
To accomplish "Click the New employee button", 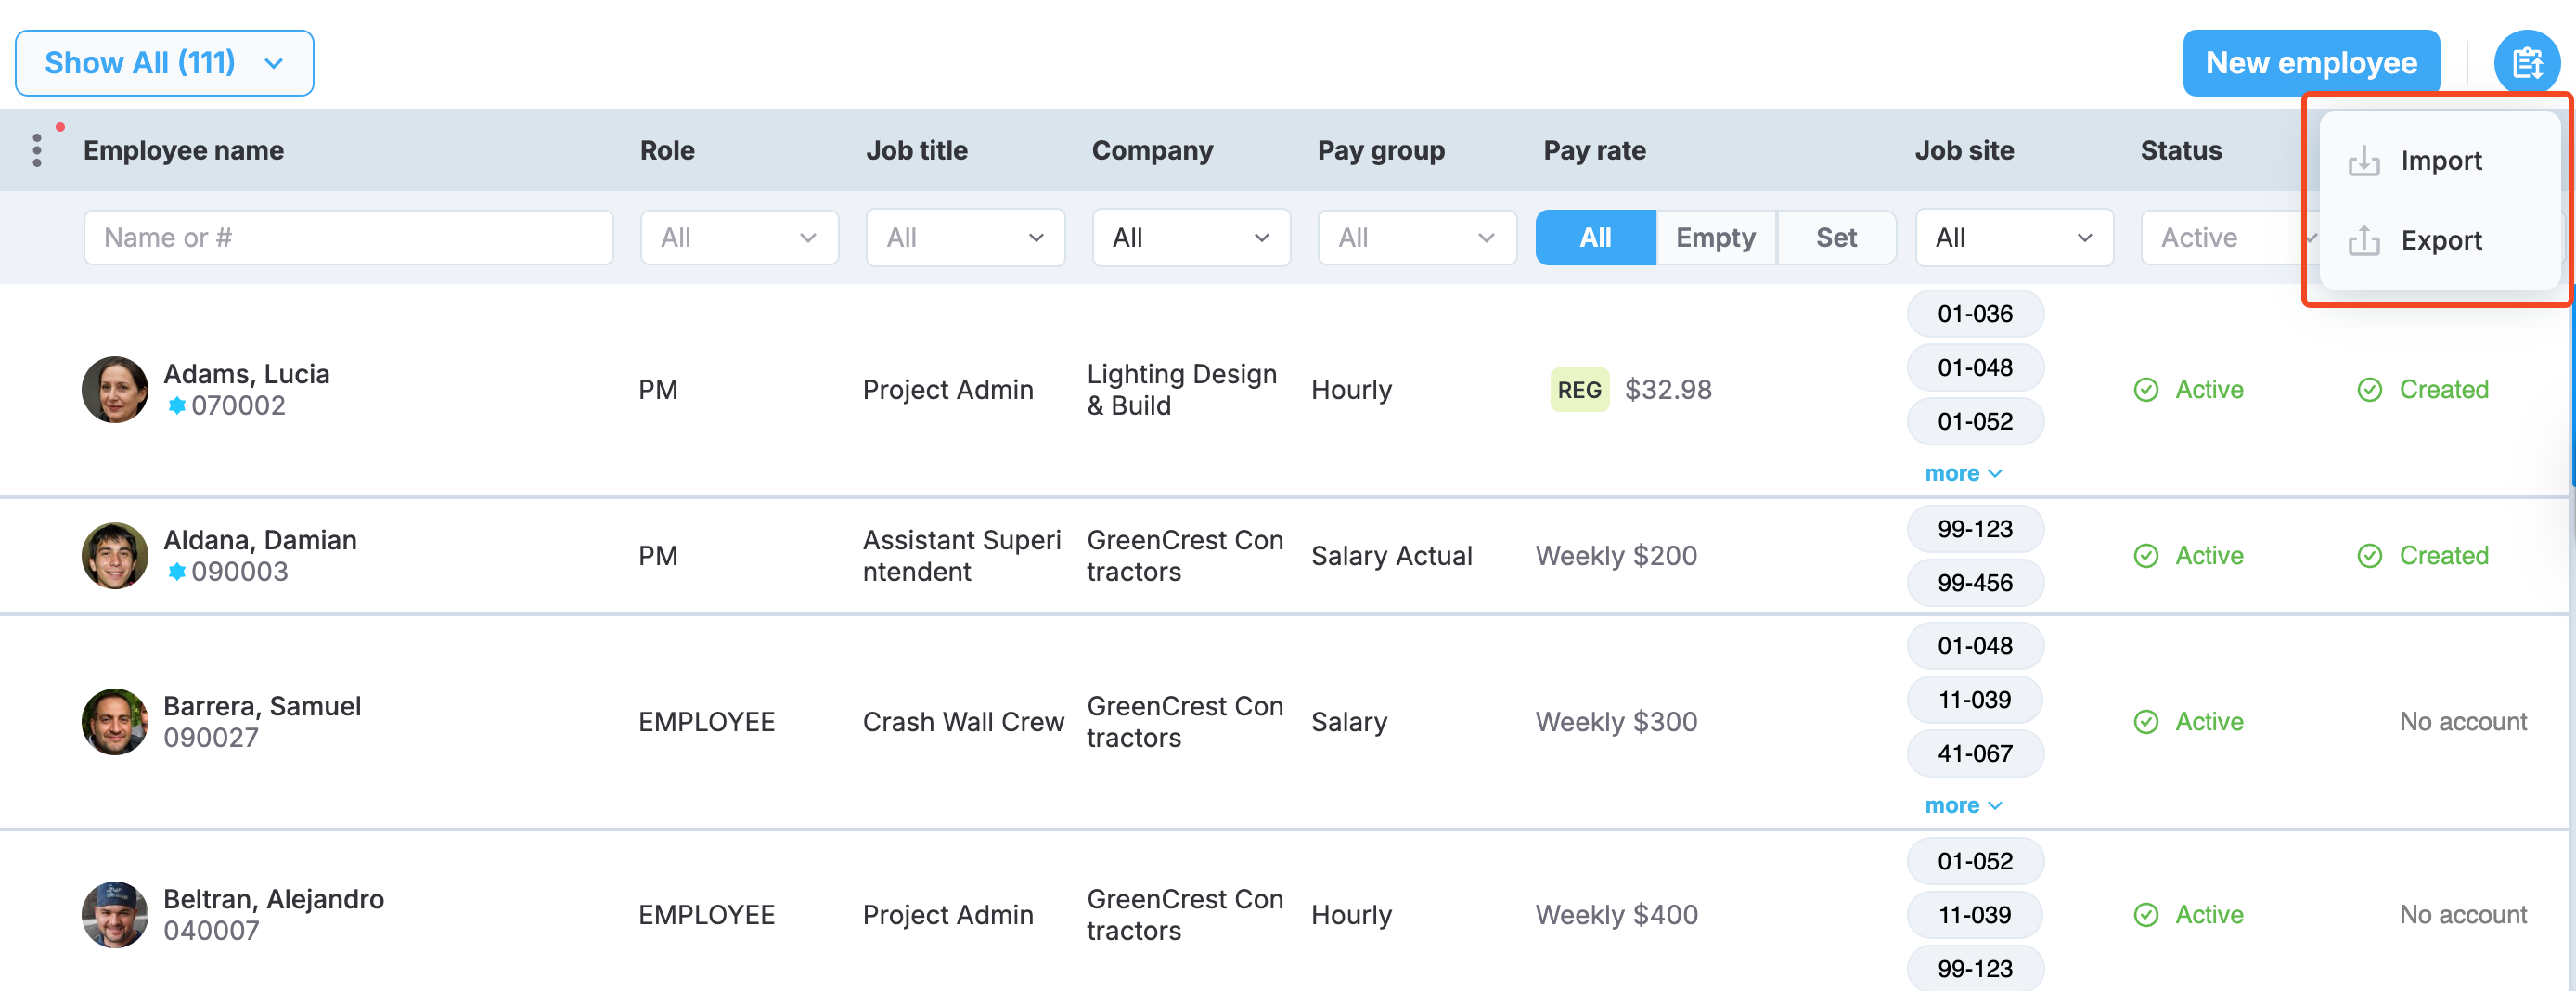I will pyautogui.click(x=2311, y=63).
